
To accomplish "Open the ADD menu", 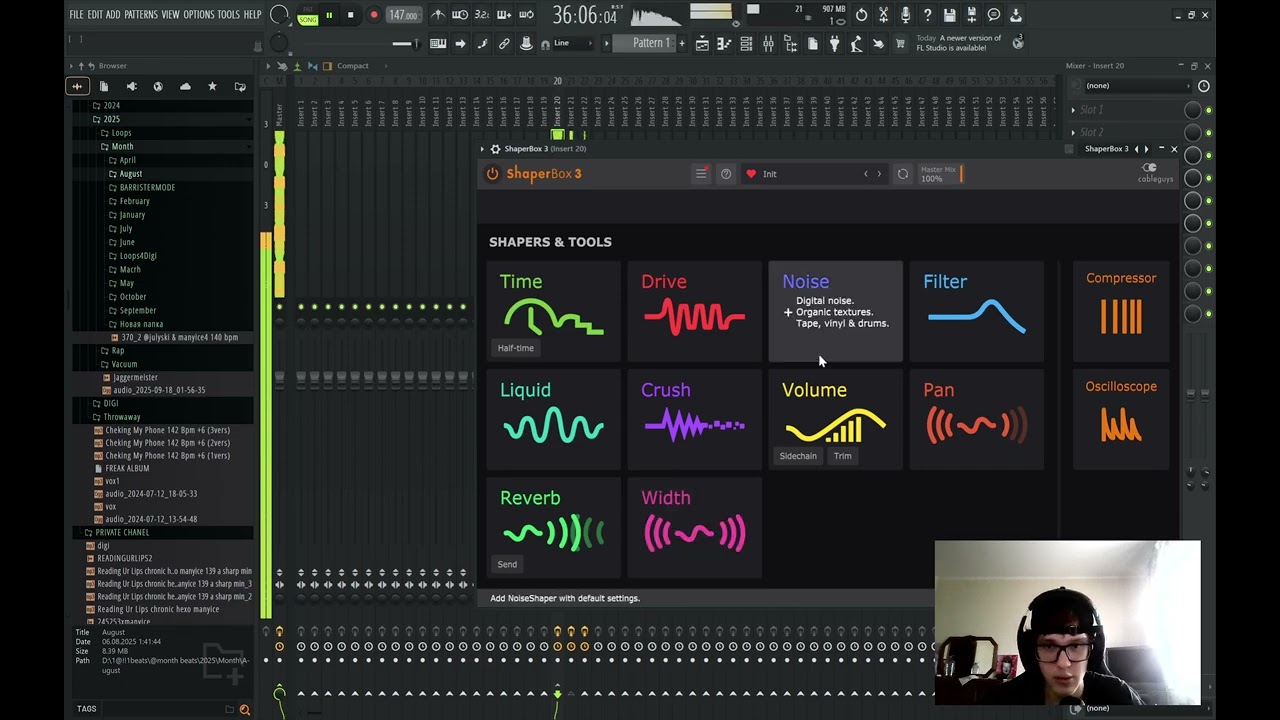I will 113,15.
